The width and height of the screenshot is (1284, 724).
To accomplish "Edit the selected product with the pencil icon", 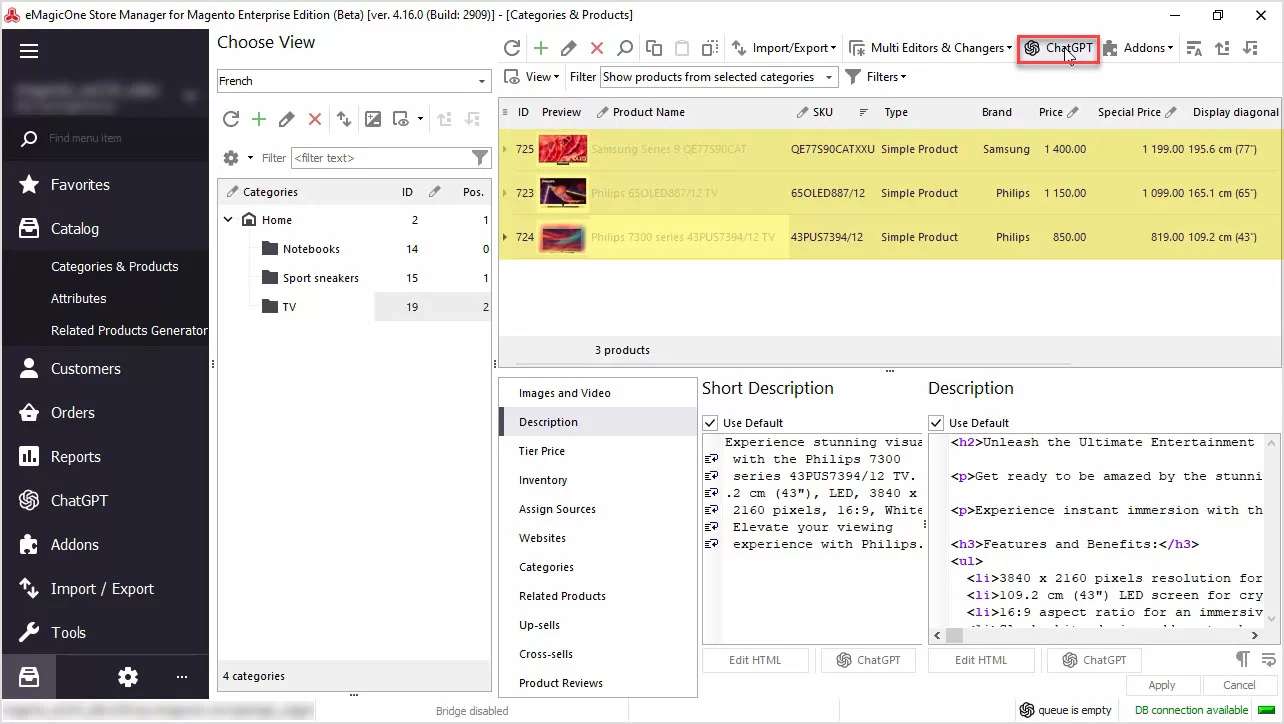I will tap(569, 48).
